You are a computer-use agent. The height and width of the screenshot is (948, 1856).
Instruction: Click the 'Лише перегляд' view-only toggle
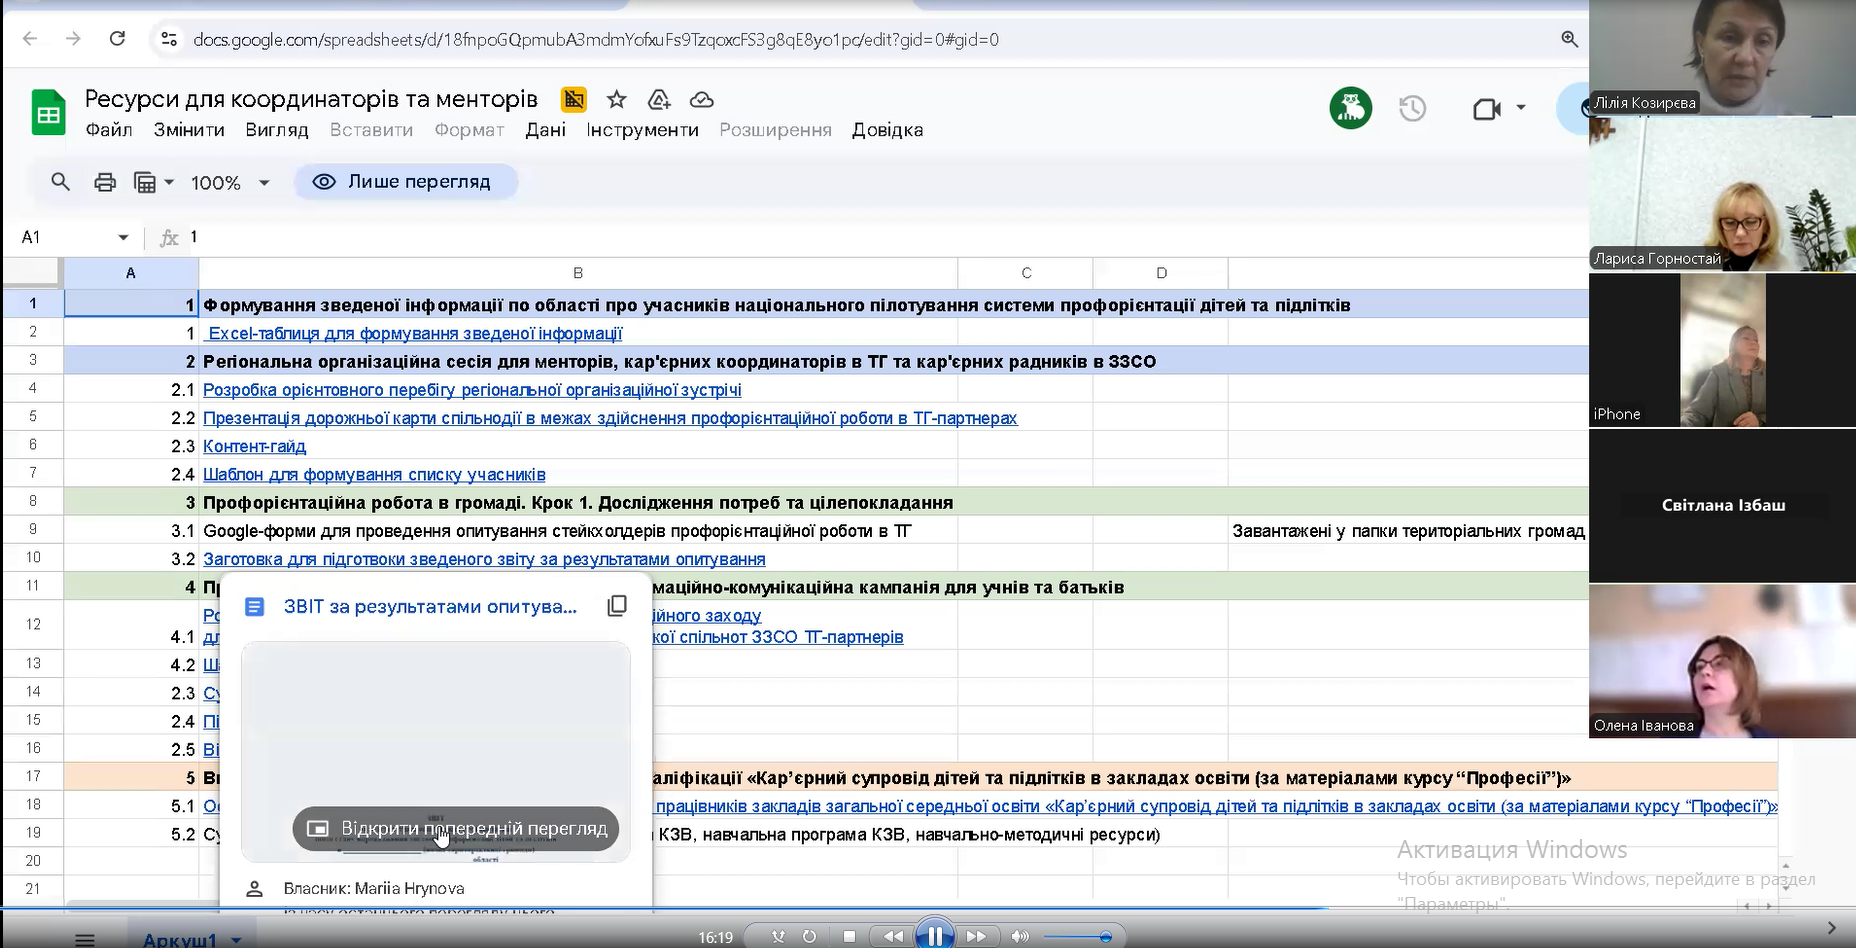pyautogui.click(x=405, y=182)
